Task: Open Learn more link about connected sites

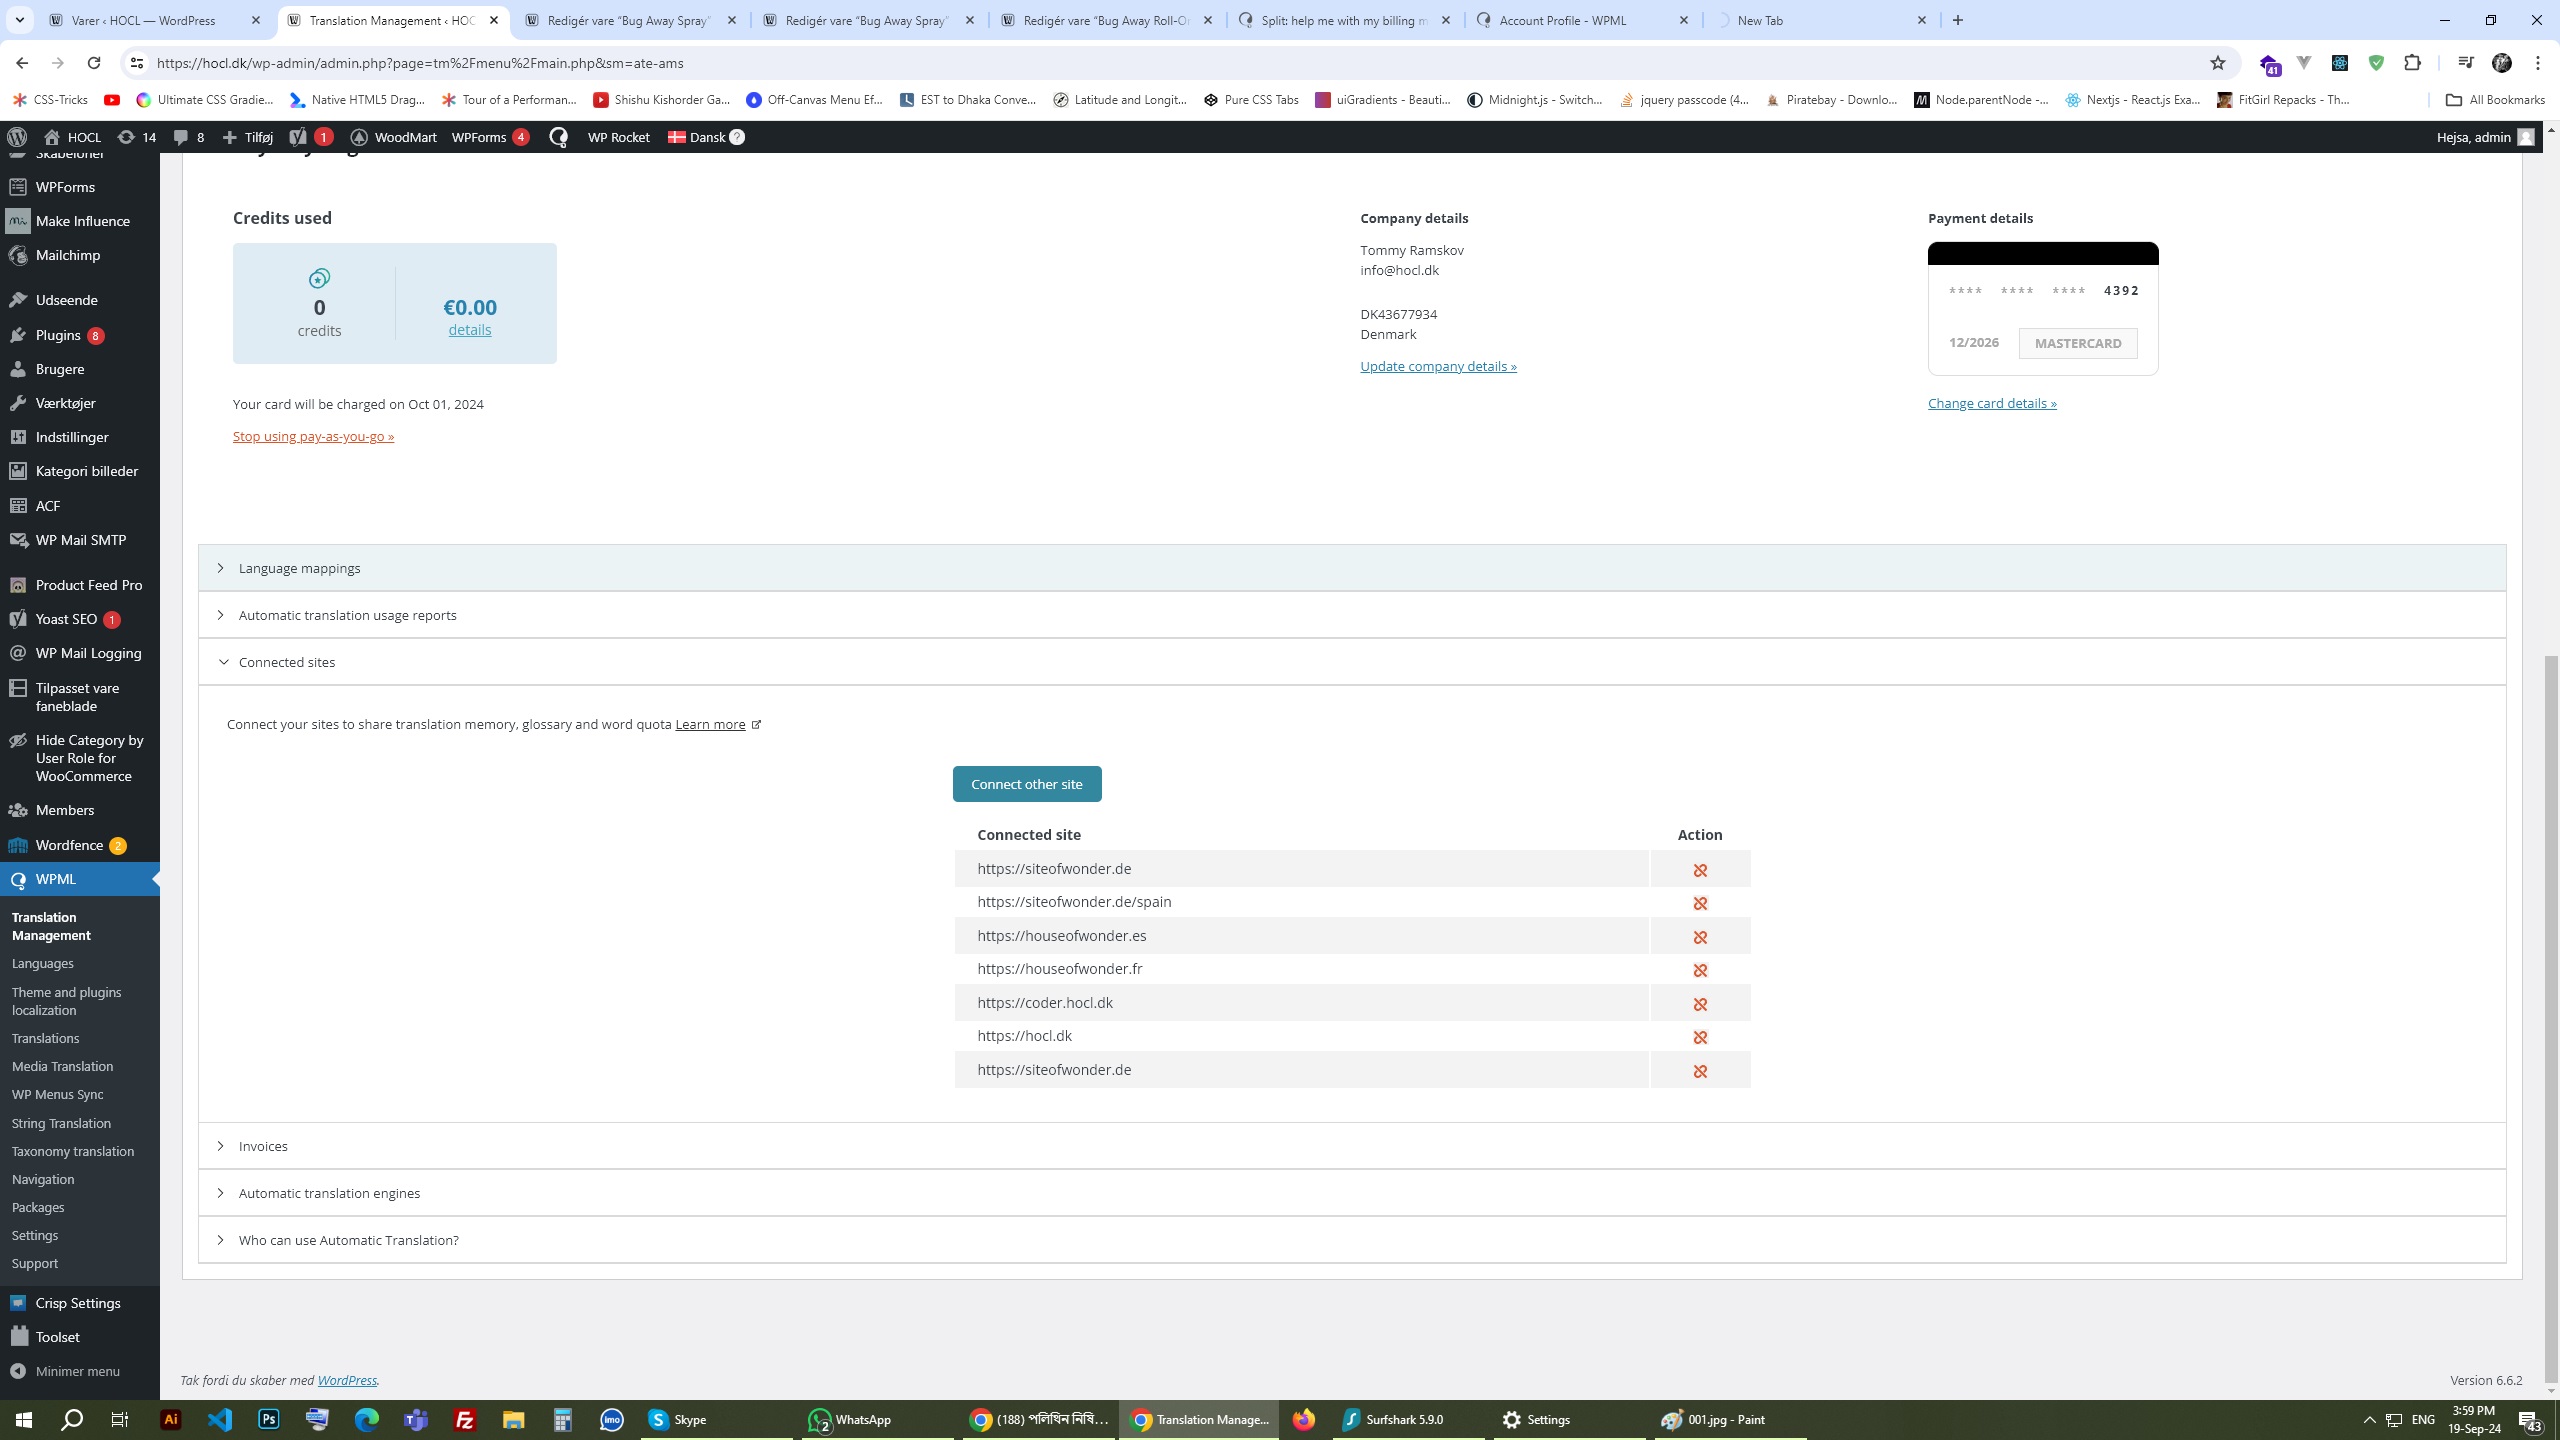Action: 710,724
